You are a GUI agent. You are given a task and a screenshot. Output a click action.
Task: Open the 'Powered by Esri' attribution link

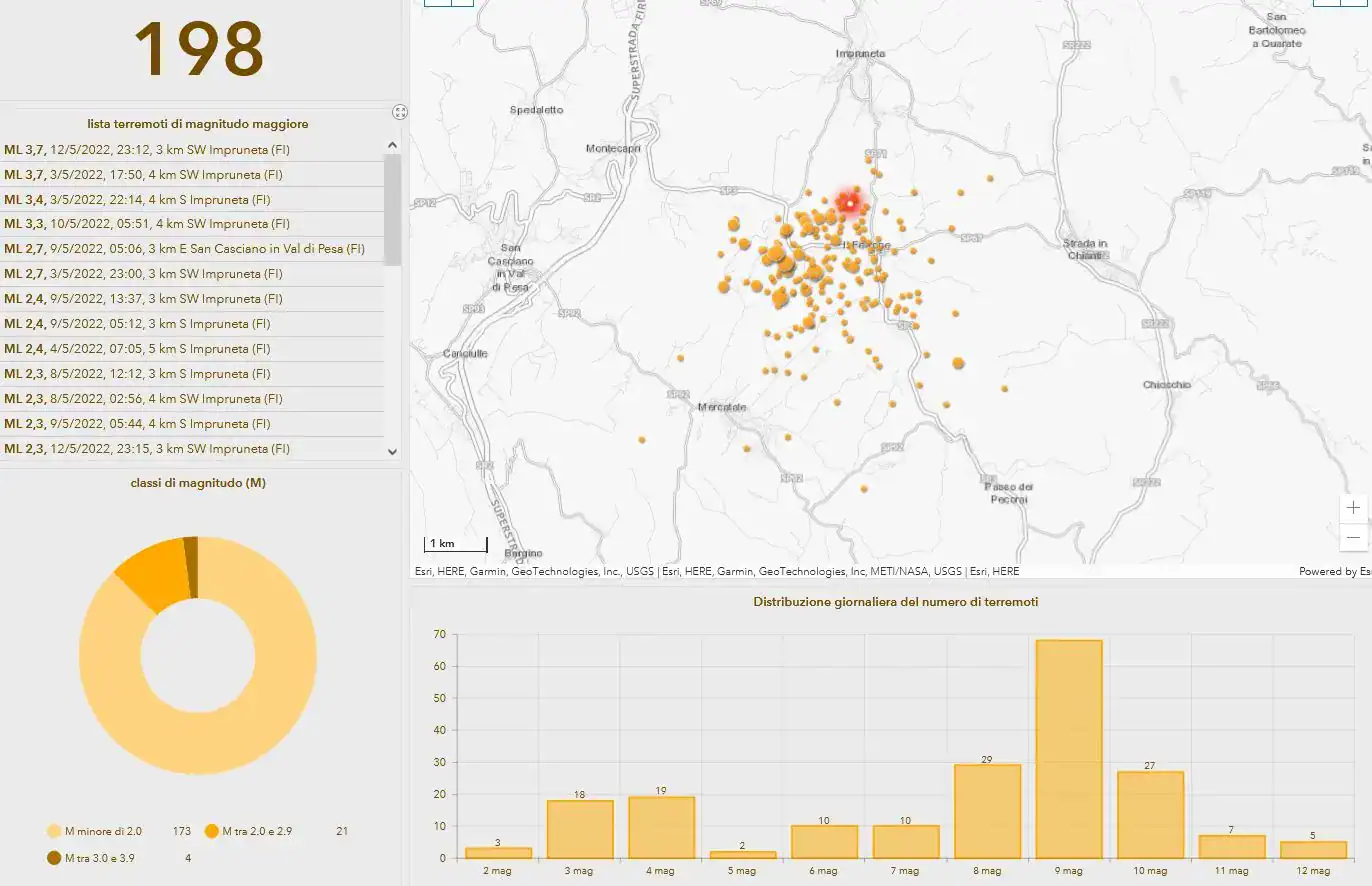[x=1335, y=572]
